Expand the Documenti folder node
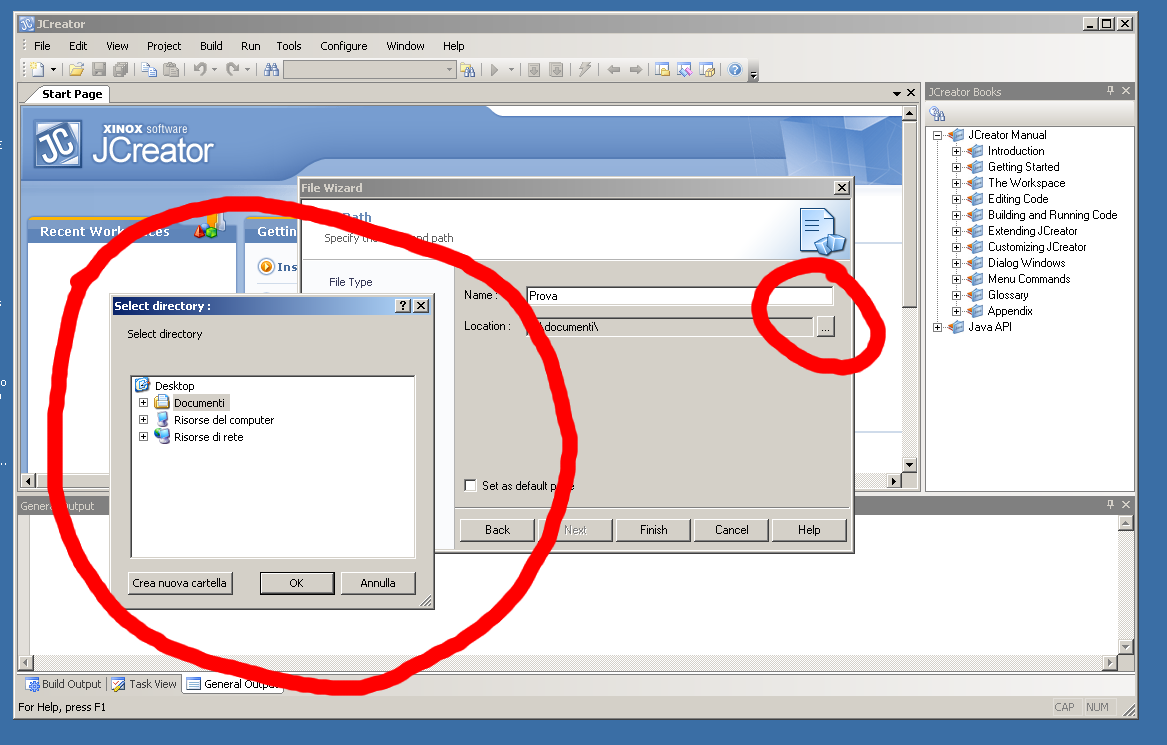Image resolution: width=1167 pixels, height=745 pixels. (143, 403)
